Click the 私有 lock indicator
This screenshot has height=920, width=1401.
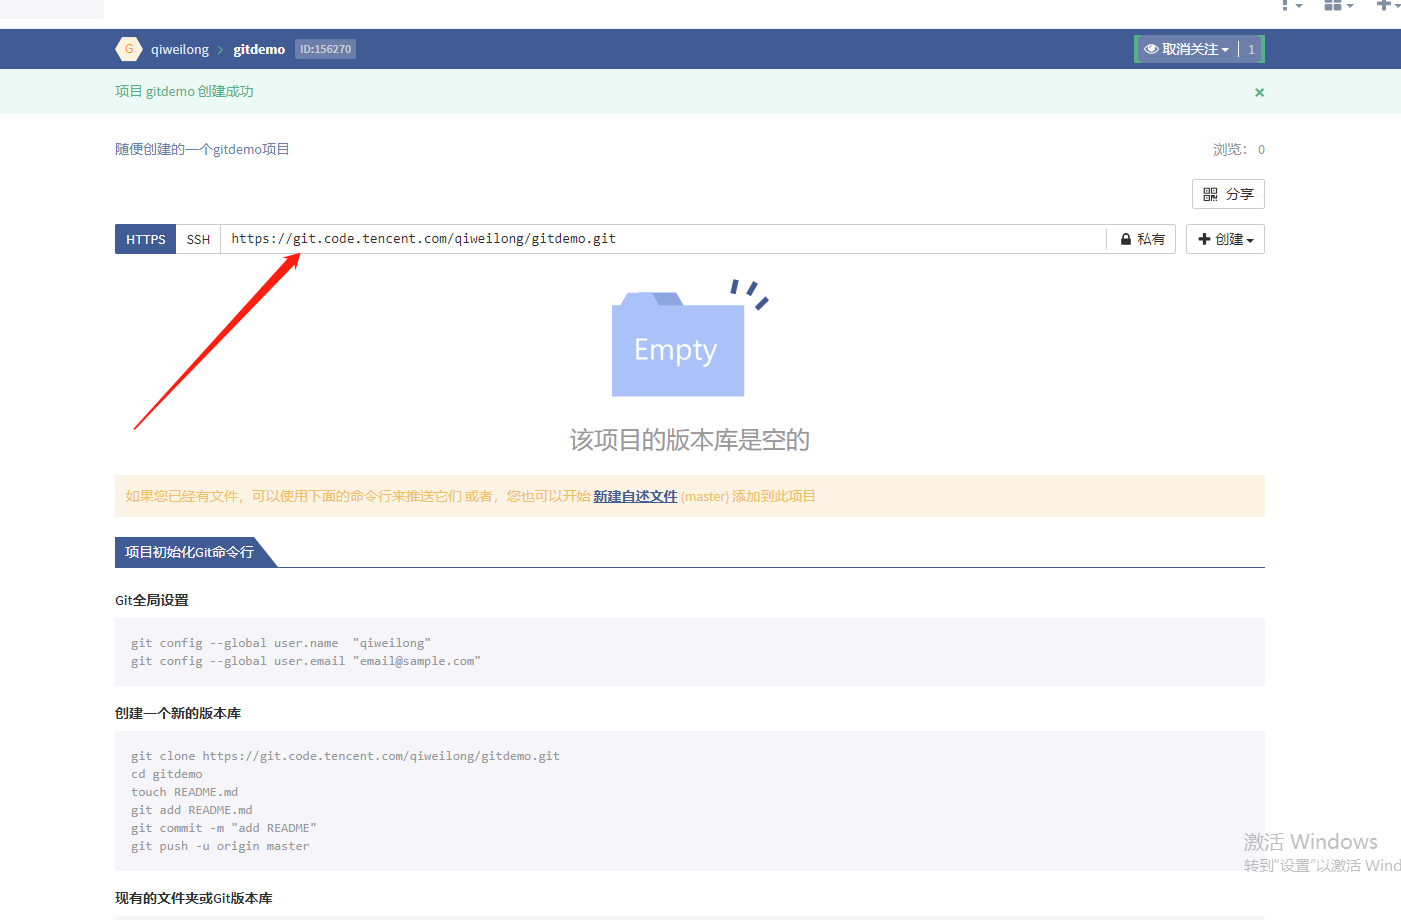tap(1142, 239)
